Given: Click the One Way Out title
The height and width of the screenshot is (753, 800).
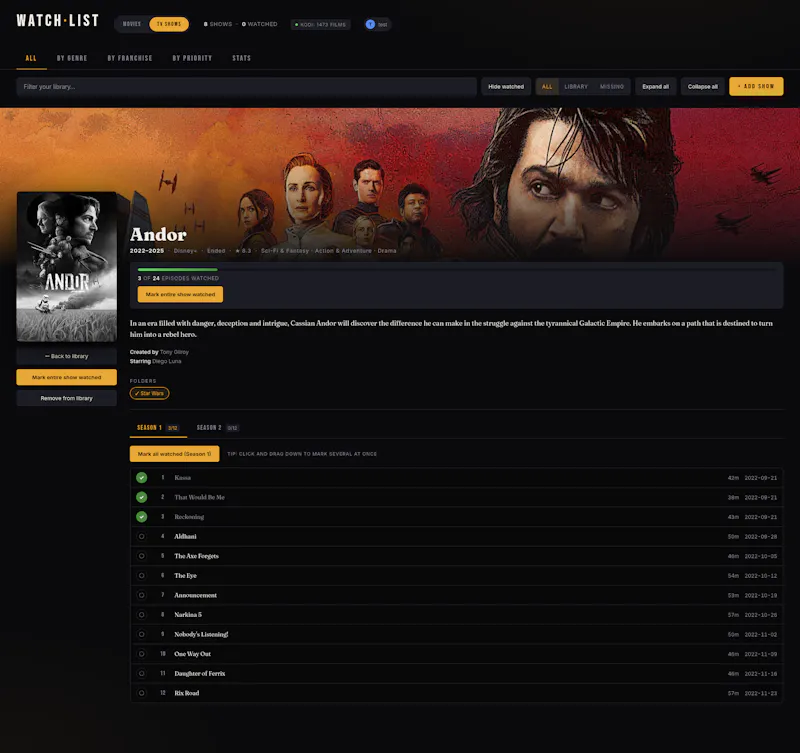Looking at the screenshot, I should [x=192, y=654].
